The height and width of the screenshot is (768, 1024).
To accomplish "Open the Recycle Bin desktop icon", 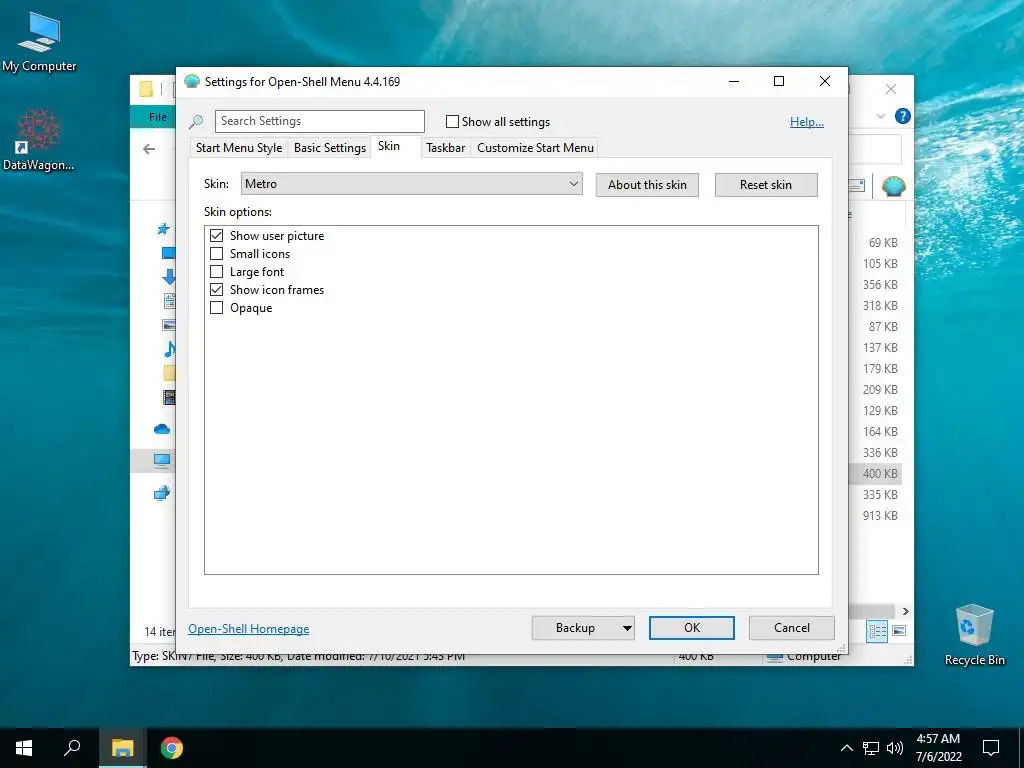I will (x=974, y=634).
